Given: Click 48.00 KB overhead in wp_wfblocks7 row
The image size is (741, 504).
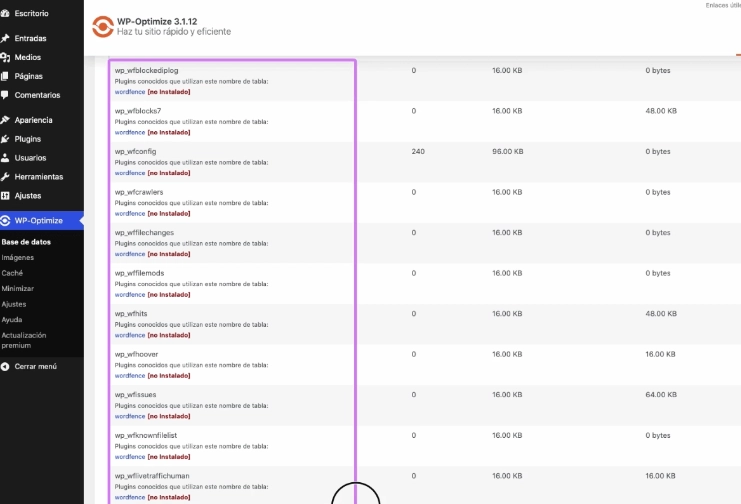Looking at the screenshot, I should pos(661,111).
